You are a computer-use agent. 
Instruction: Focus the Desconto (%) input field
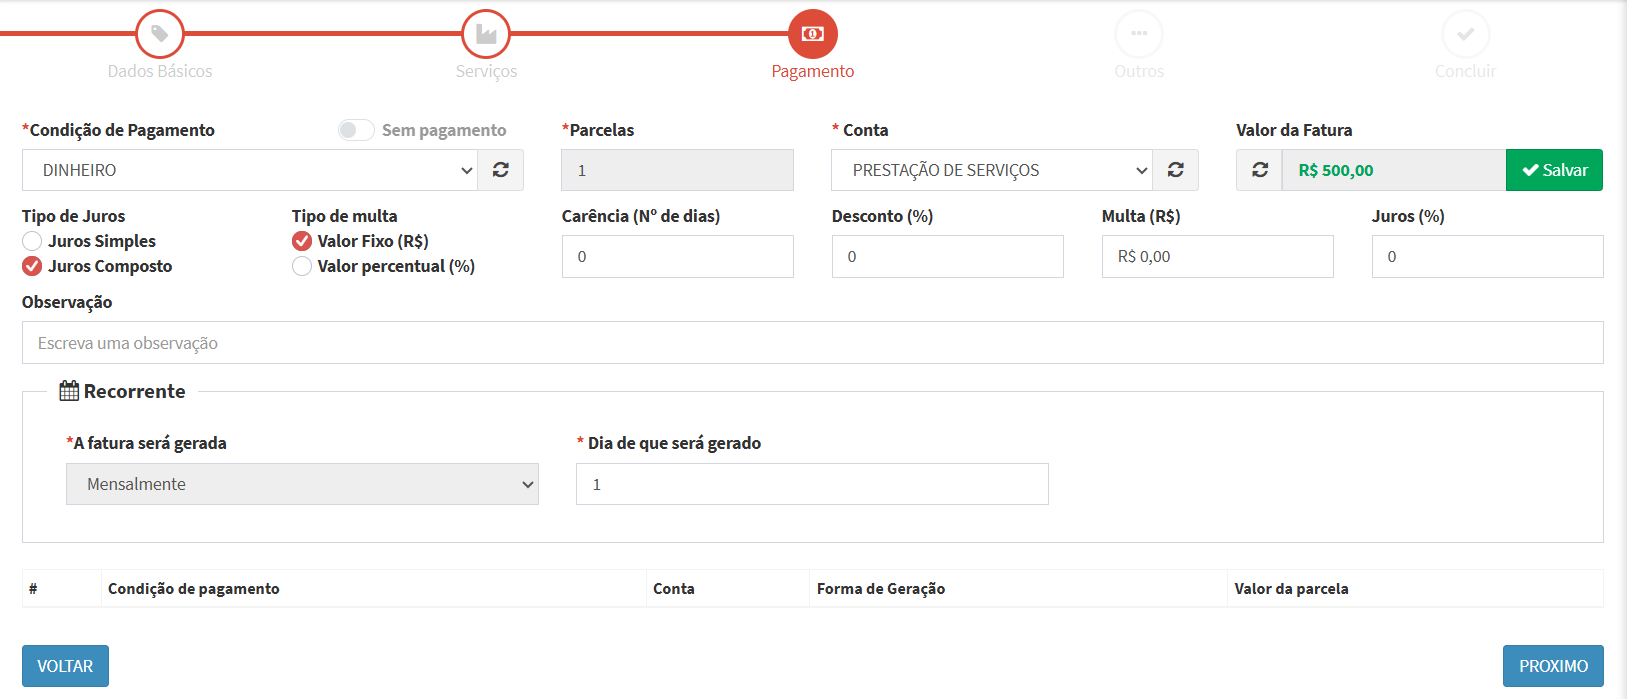click(947, 257)
